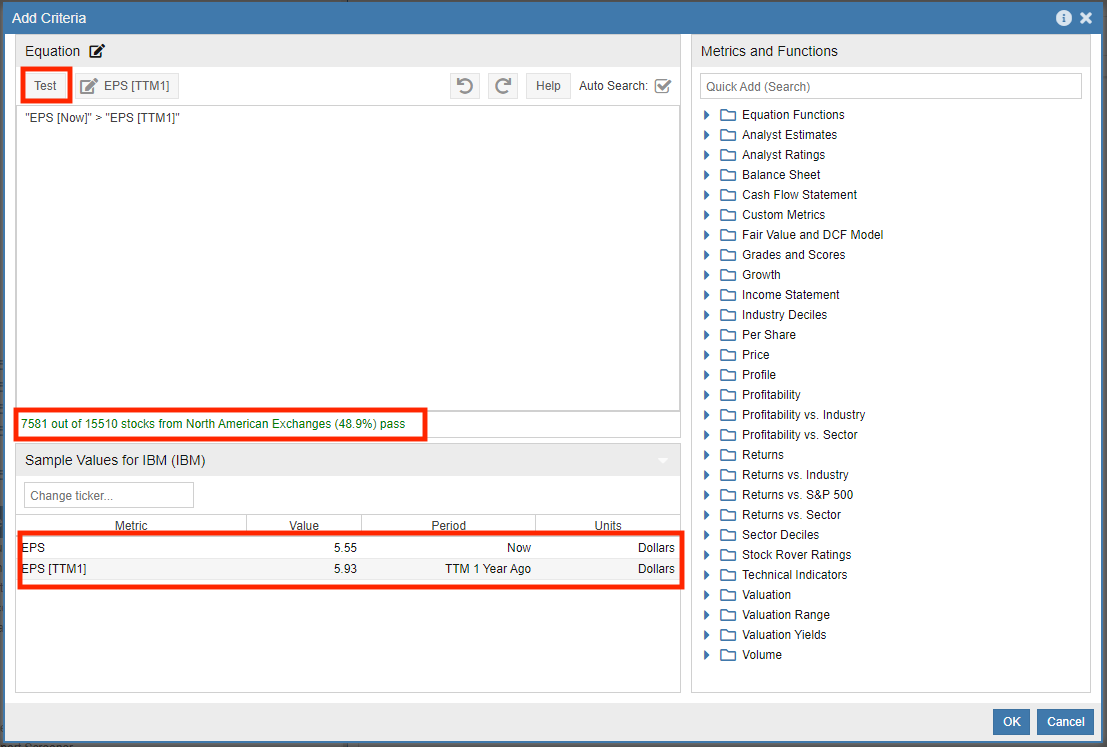The height and width of the screenshot is (747, 1107).
Task: Toggle the Auto Search checkbox
Action: (662, 86)
